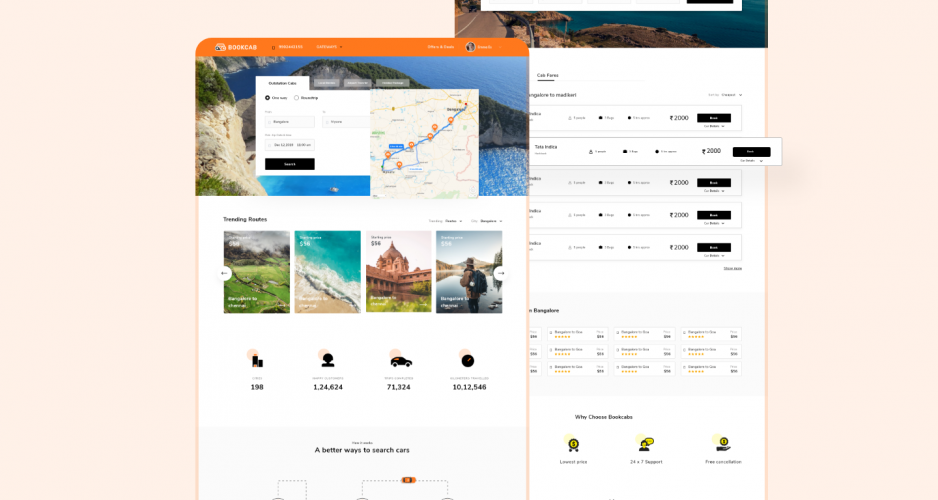Screen dimensions: 938x500
Task: Click the Free cancellation hand icon
Action: pyautogui.click(x=723, y=444)
